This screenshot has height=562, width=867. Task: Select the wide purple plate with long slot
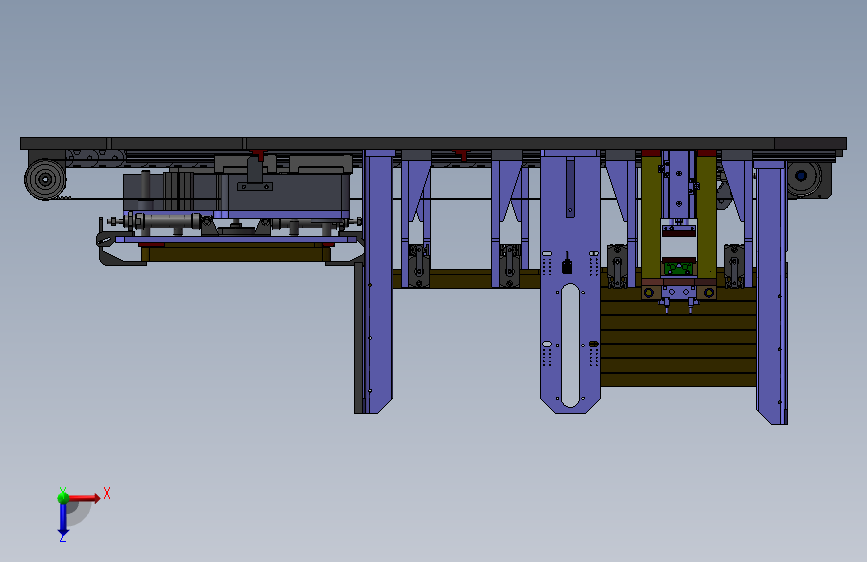coord(570,282)
